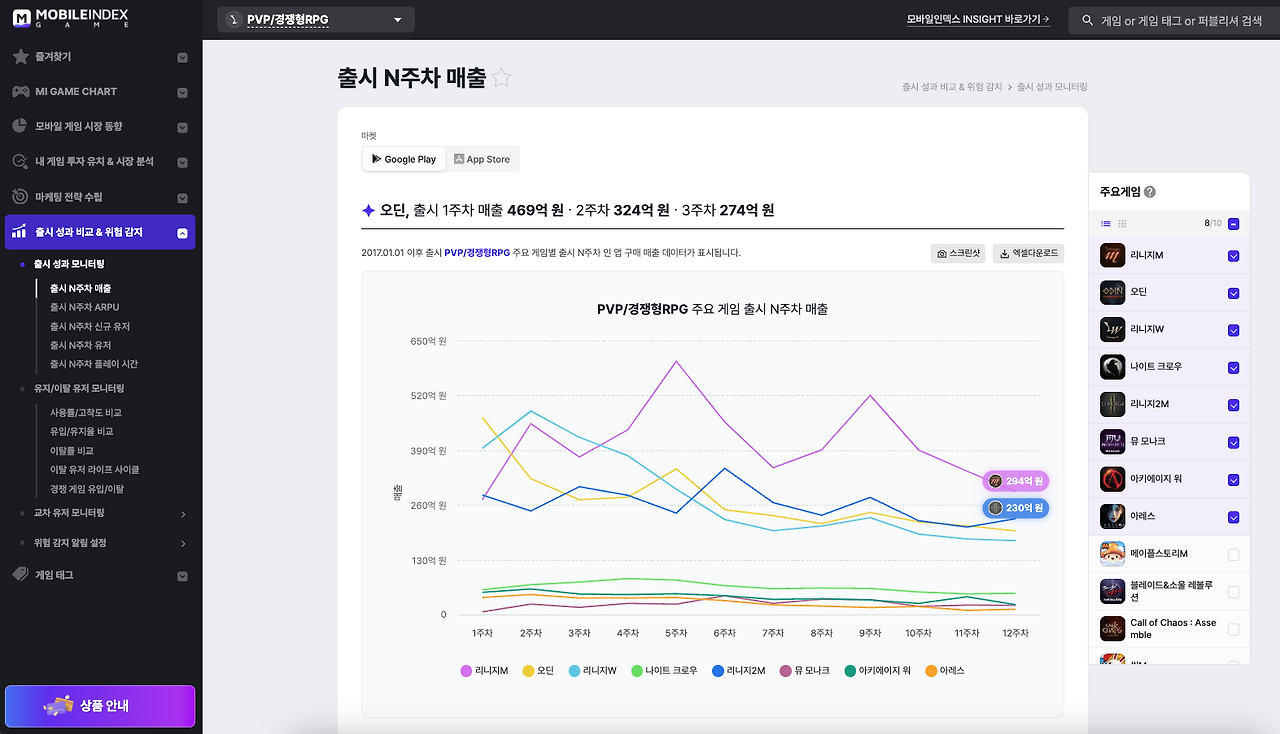Favorite this page with the title star
Viewport: 1280px width, 734px height.
501,78
